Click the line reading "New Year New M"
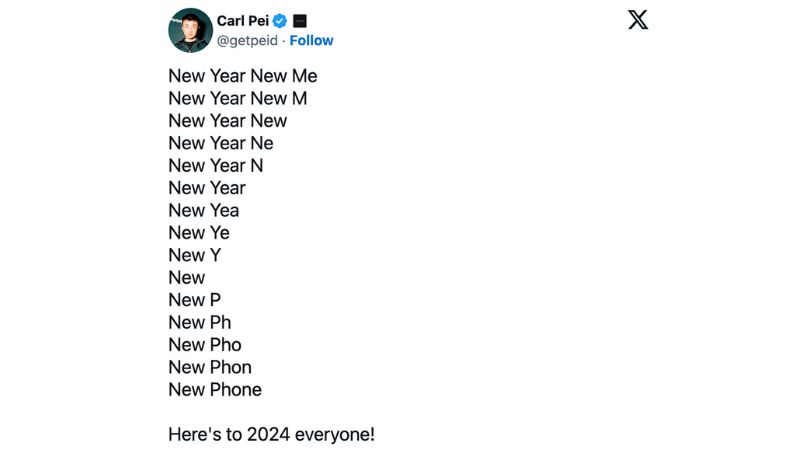The image size is (800, 450). point(237,98)
